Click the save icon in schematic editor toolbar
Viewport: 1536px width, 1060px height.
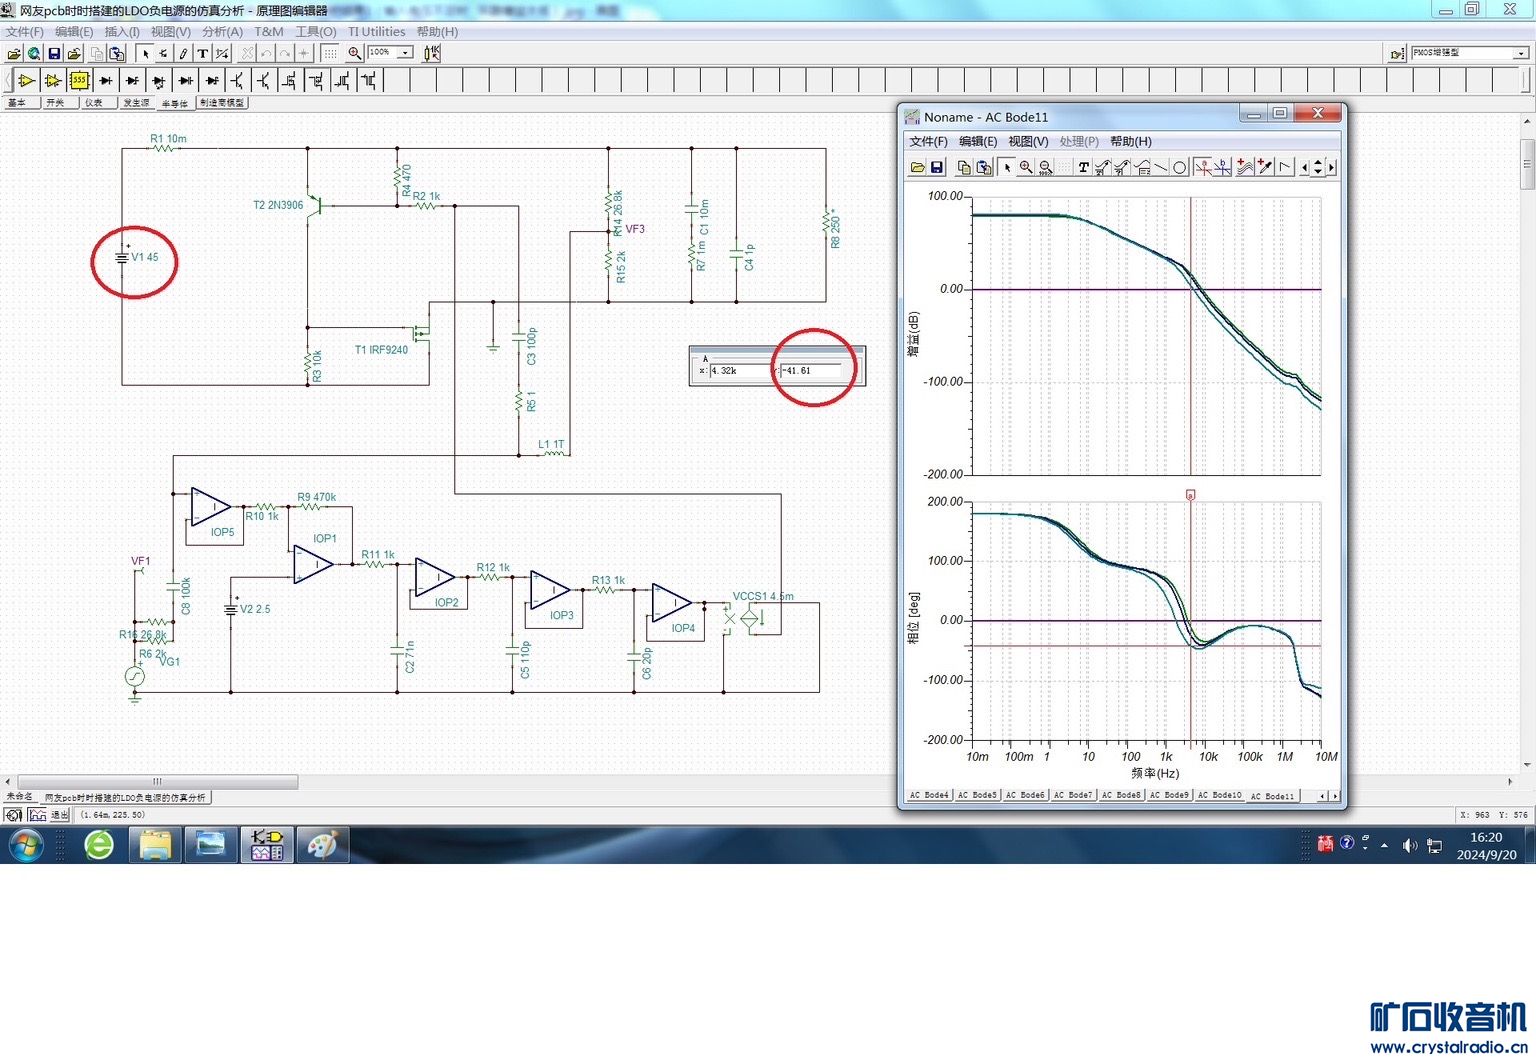click(x=54, y=54)
